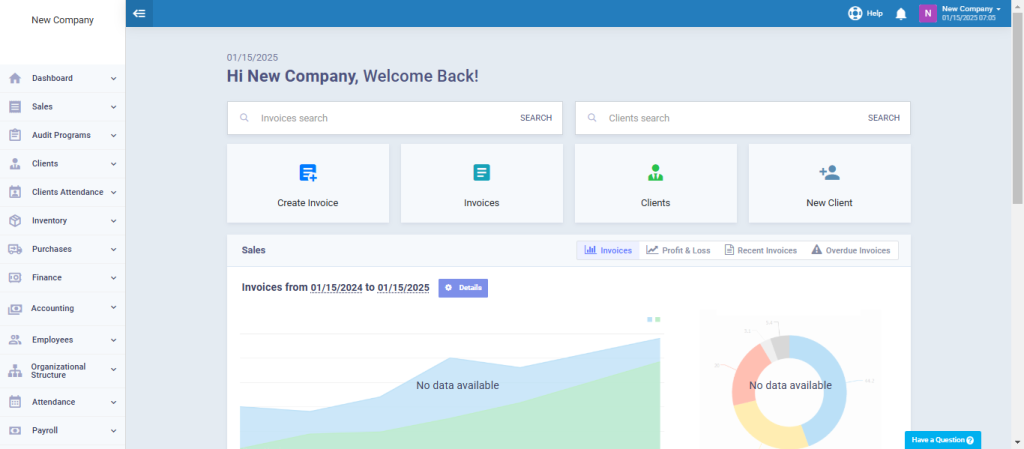
Task: Click the Purchases truck icon
Action: click(x=15, y=249)
